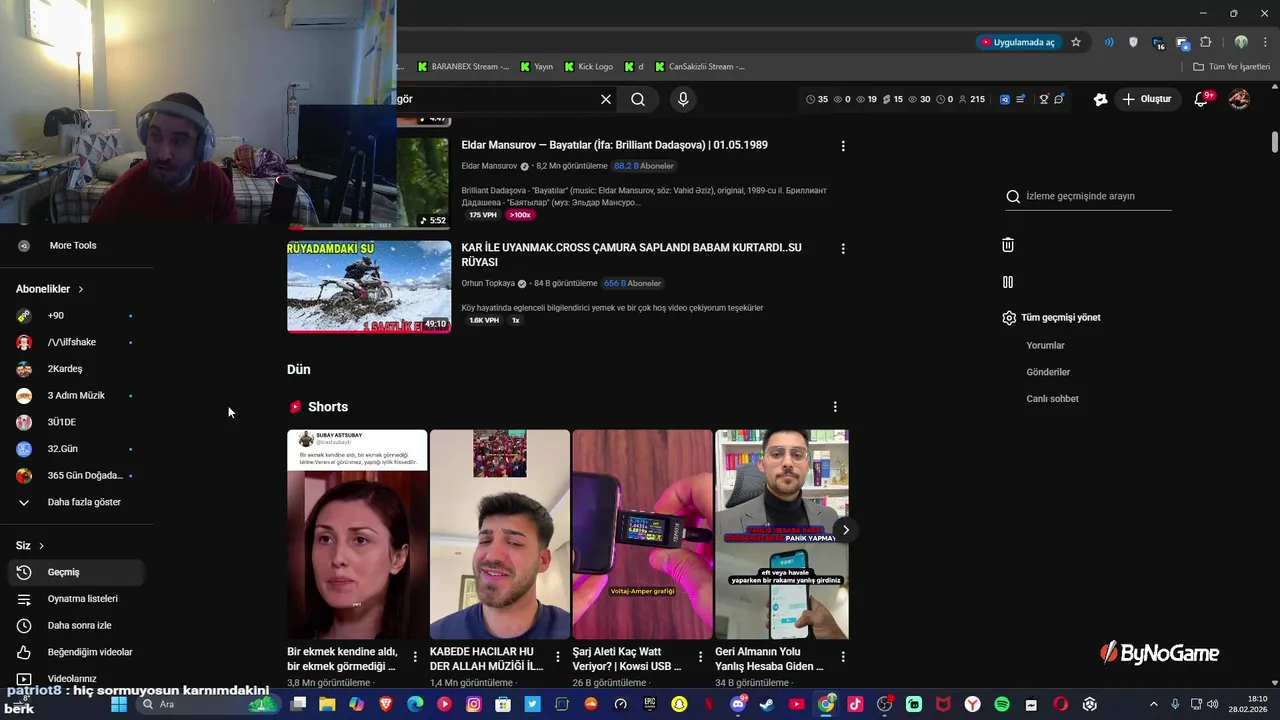Open the 3Ü1DE channel subscription
Image resolution: width=1280 pixels, height=720 pixels.
76,422
